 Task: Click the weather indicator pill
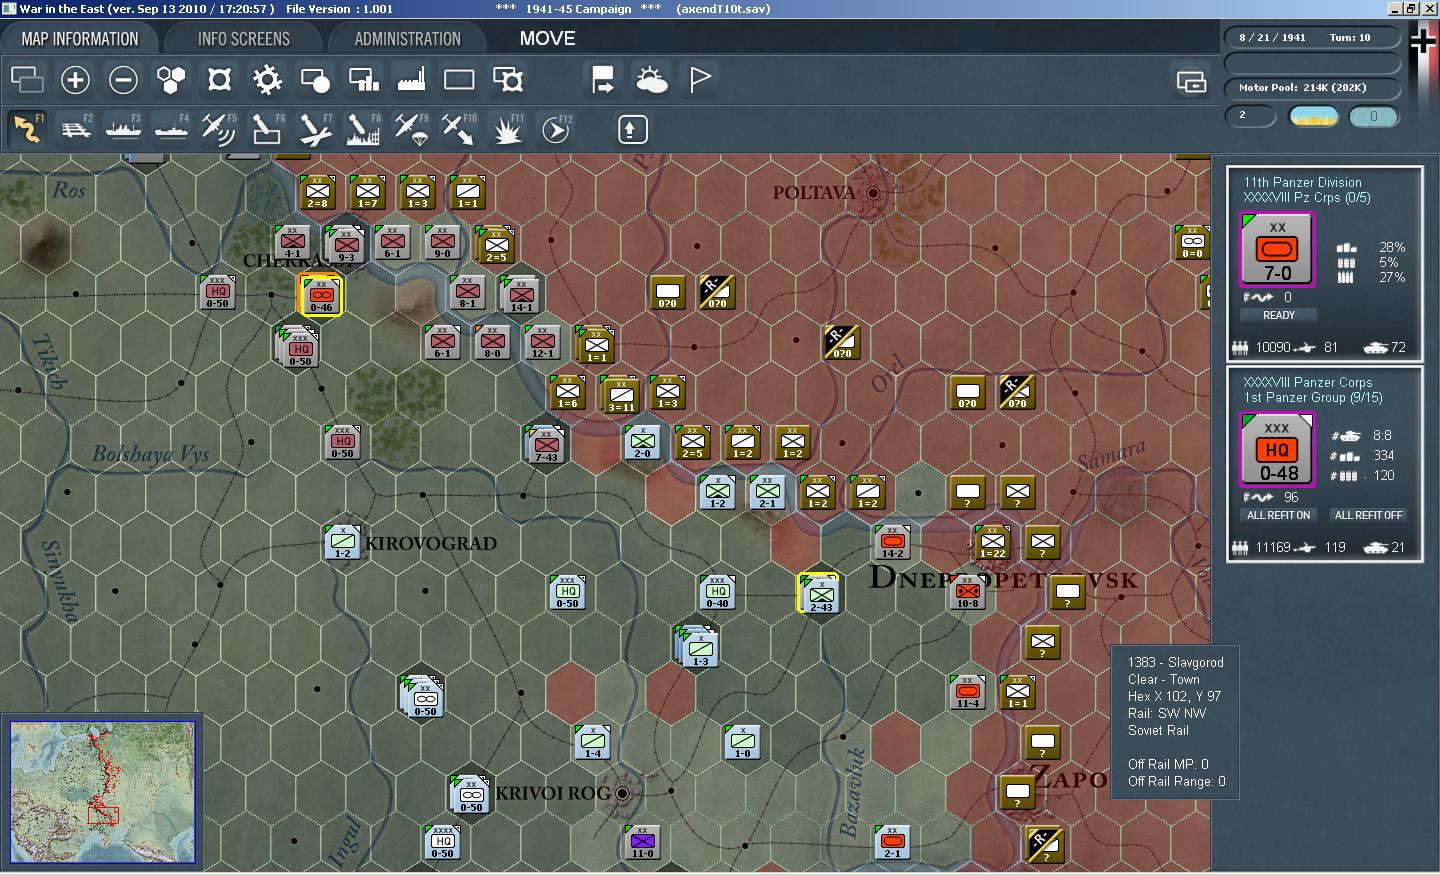[1314, 117]
